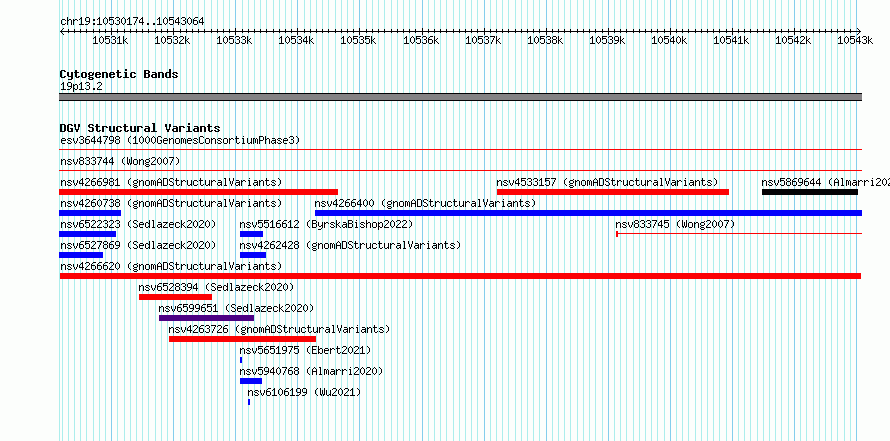Click the 10537k ruler tick label

pyautogui.click(x=482, y=40)
